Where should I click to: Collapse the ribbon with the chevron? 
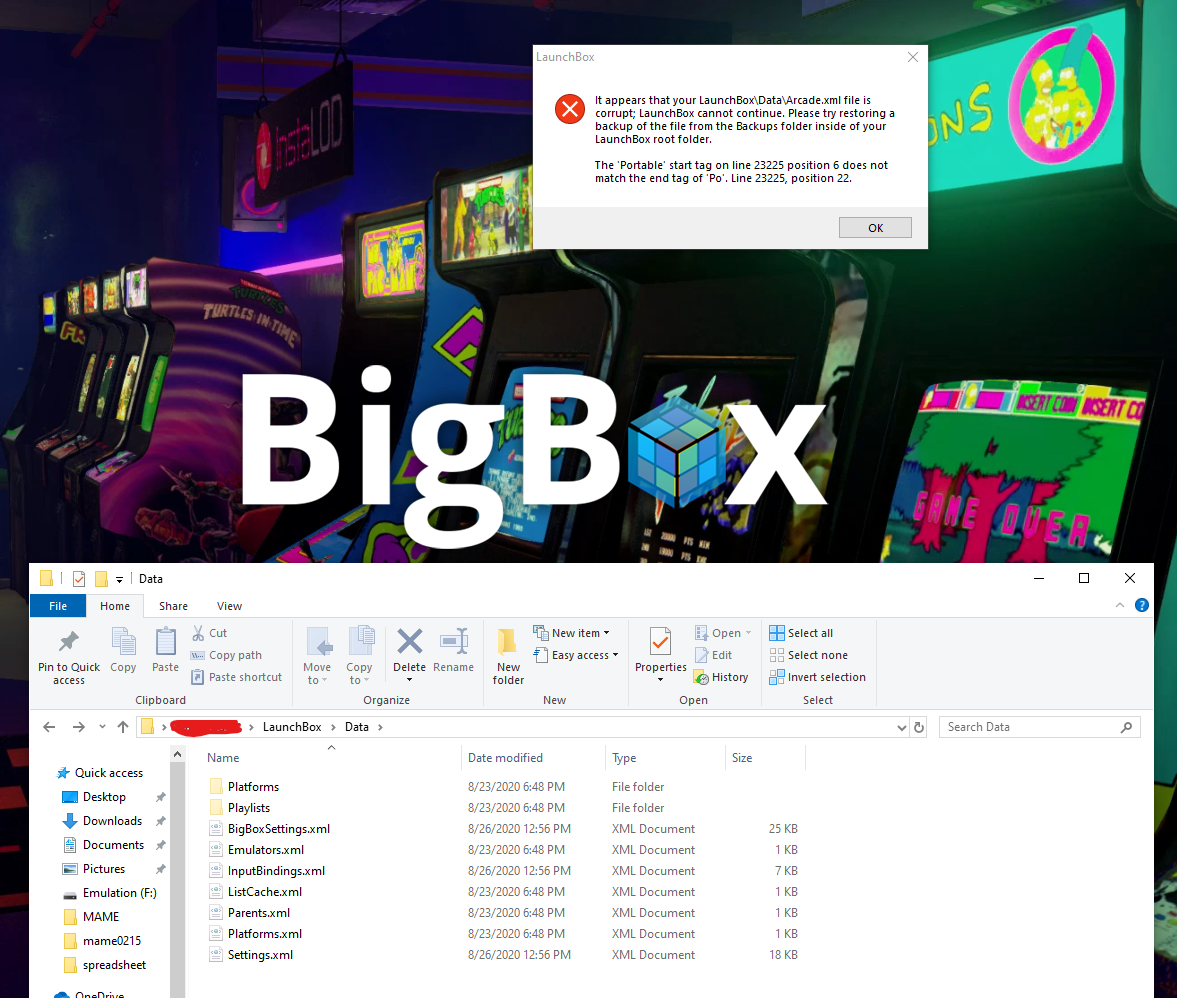[x=1120, y=605]
